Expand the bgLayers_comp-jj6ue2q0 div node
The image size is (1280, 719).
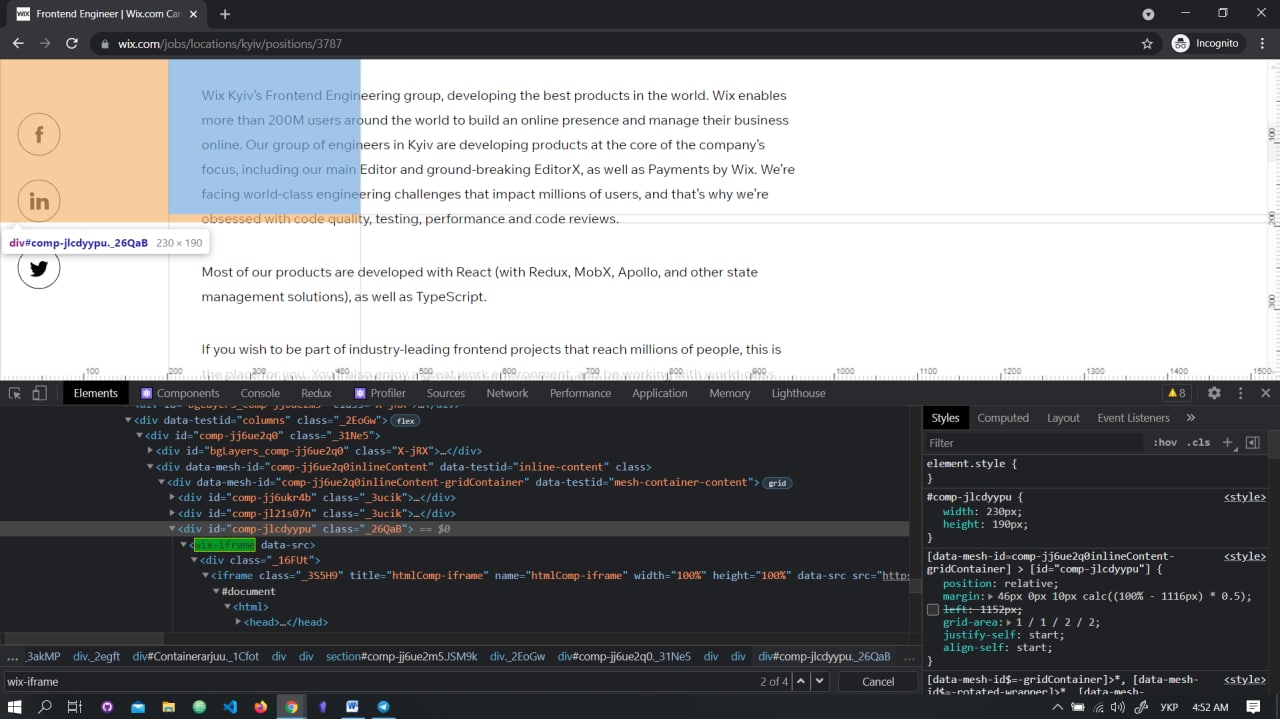[150, 451]
